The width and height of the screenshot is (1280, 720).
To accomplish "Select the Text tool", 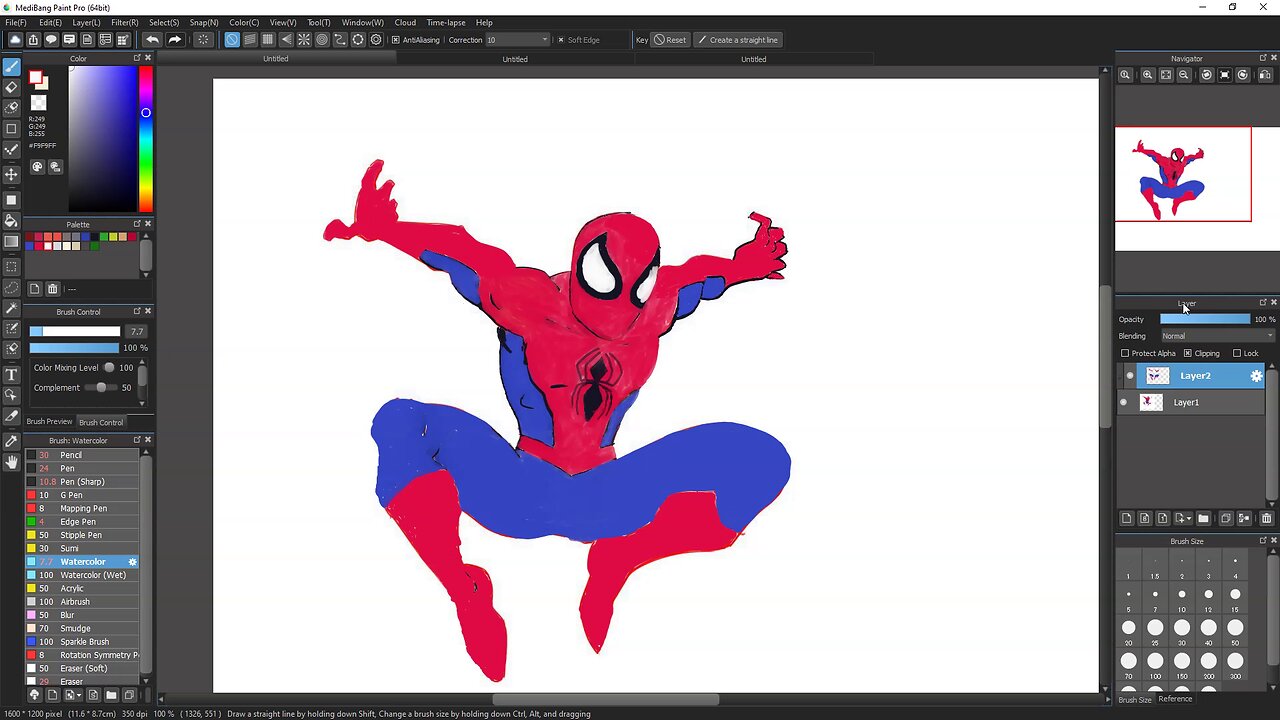I will point(11,375).
